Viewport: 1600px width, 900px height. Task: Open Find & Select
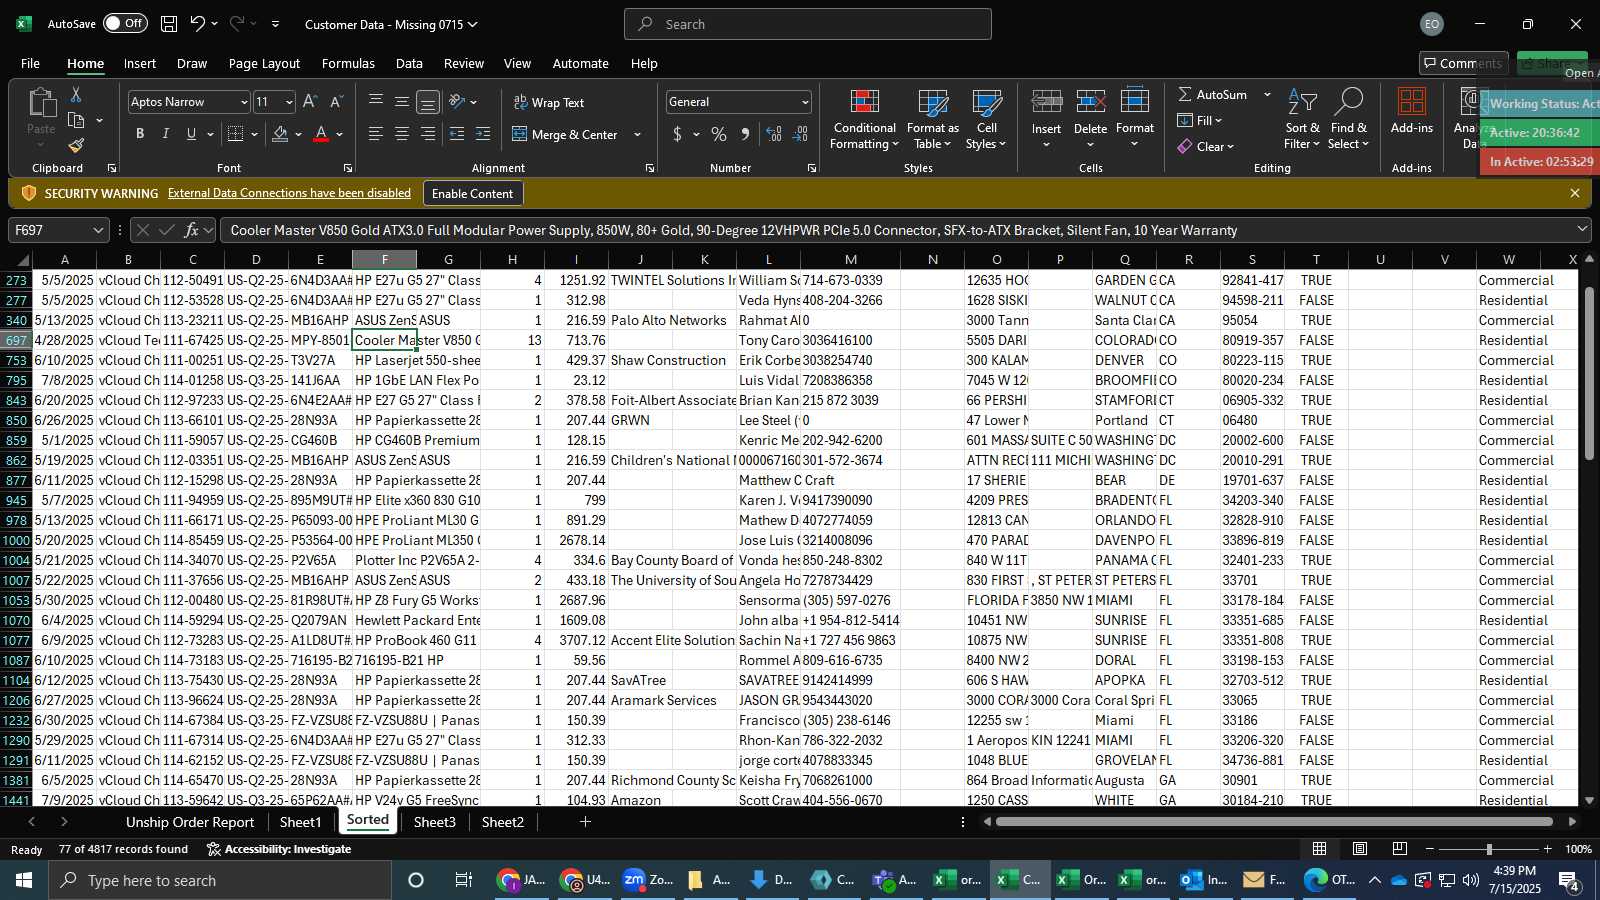point(1348,120)
